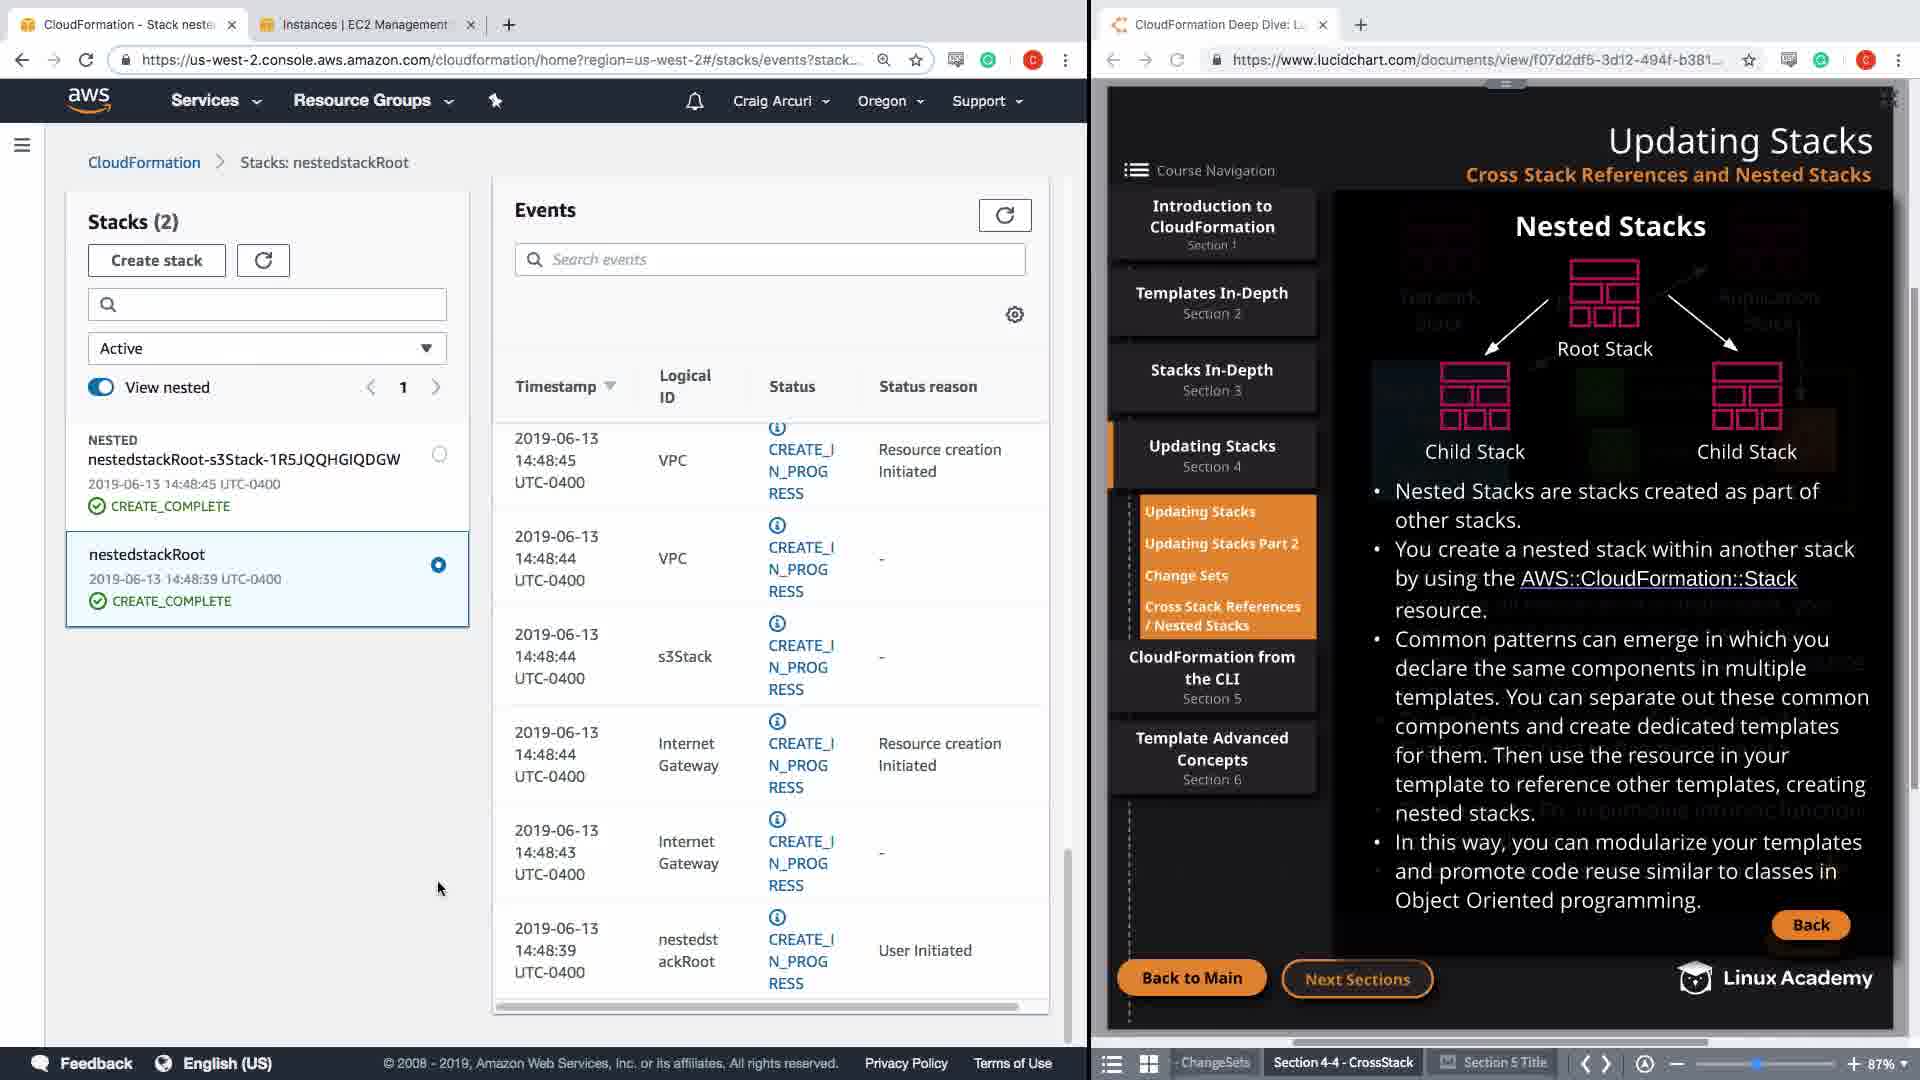Open Lucidchart grid view icon

(1149, 1063)
